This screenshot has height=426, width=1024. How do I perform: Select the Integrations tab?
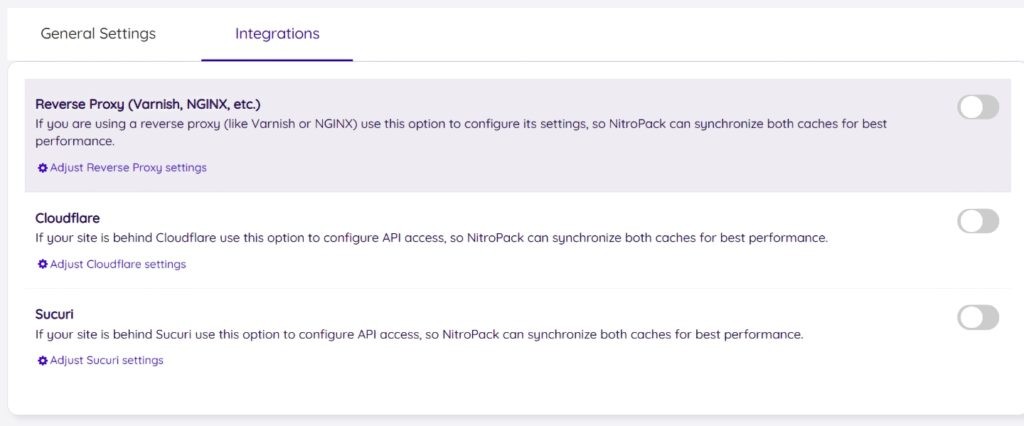[277, 34]
